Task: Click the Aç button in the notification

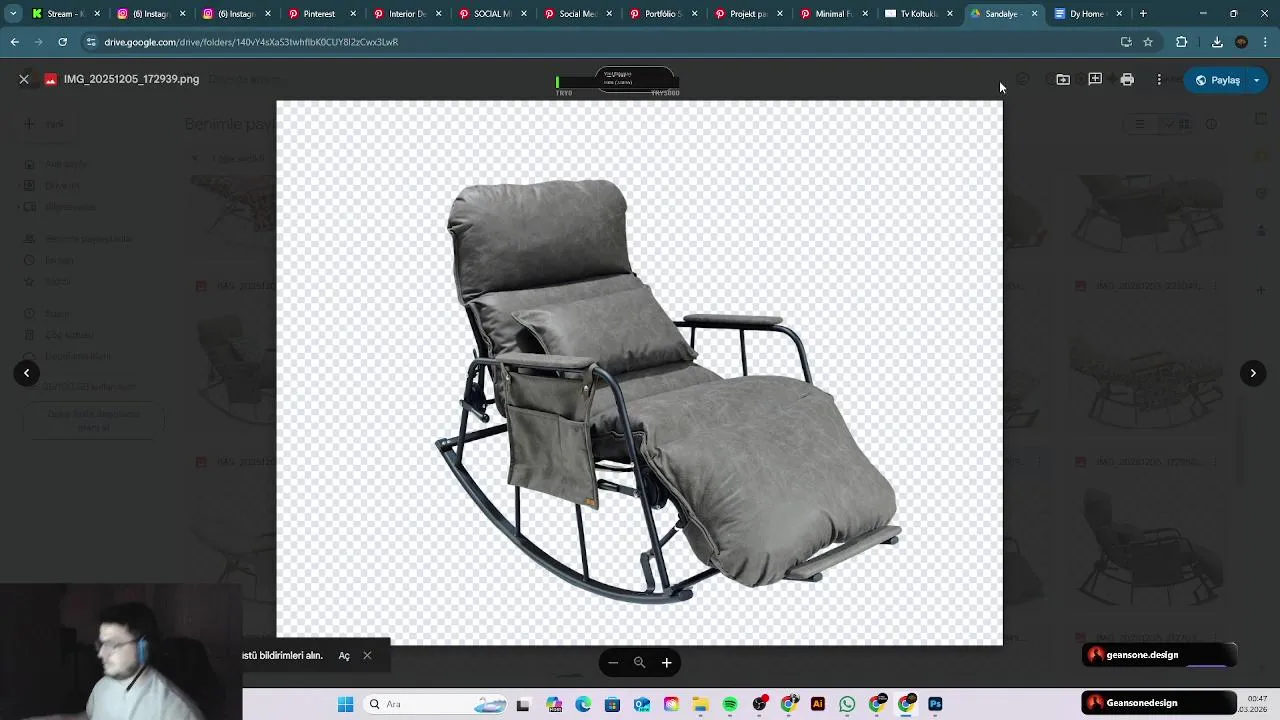Action: 344,656
